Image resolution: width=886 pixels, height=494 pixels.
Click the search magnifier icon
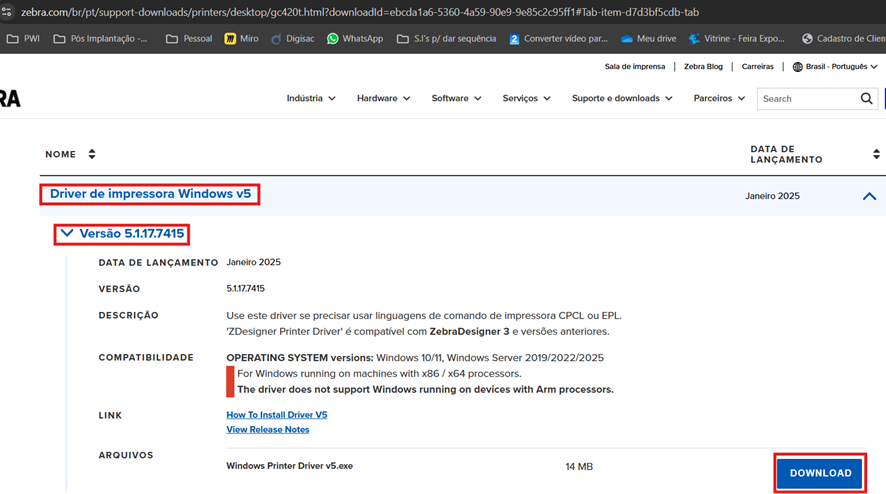867,98
